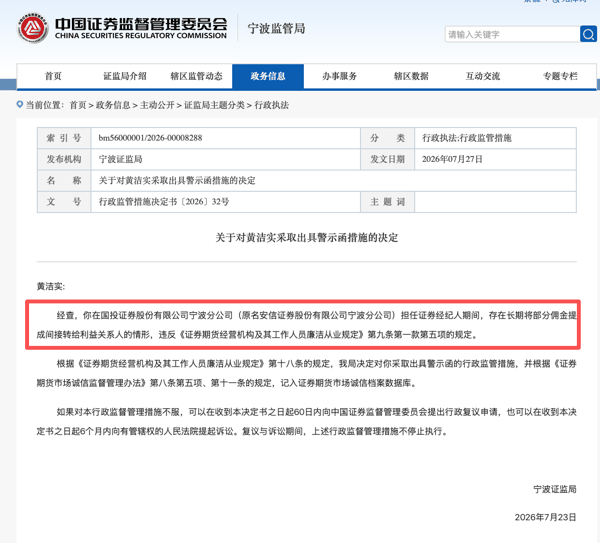Select the 辖区监管动态 menu item
Image resolution: width=600 pixels, height=543 pixels.
pyautogui.click(x=196, y=76)
